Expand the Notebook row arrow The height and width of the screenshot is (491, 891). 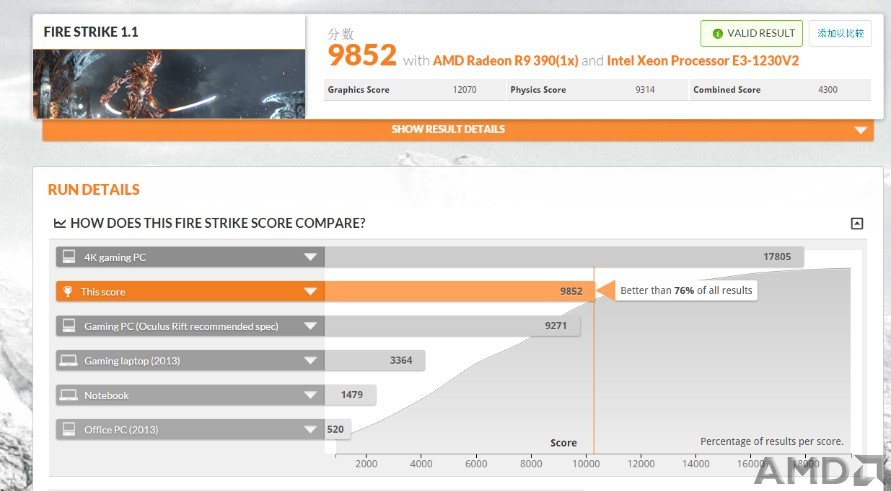coord(310,395)
